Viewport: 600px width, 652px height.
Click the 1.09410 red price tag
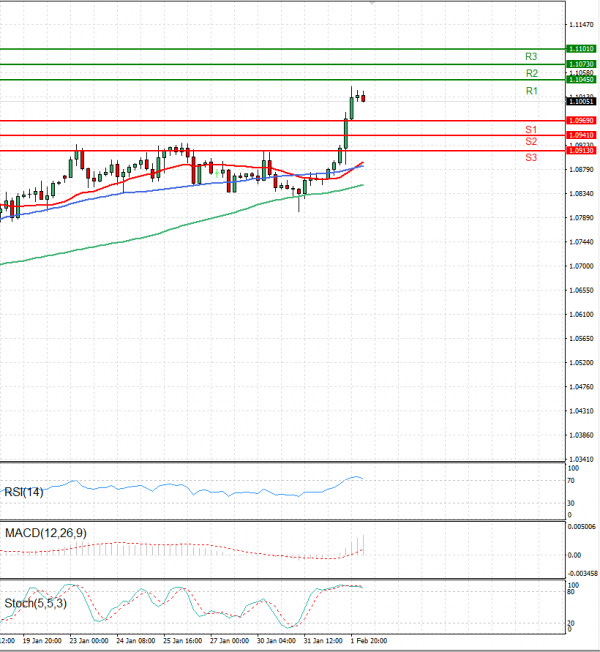coord(580,135)
